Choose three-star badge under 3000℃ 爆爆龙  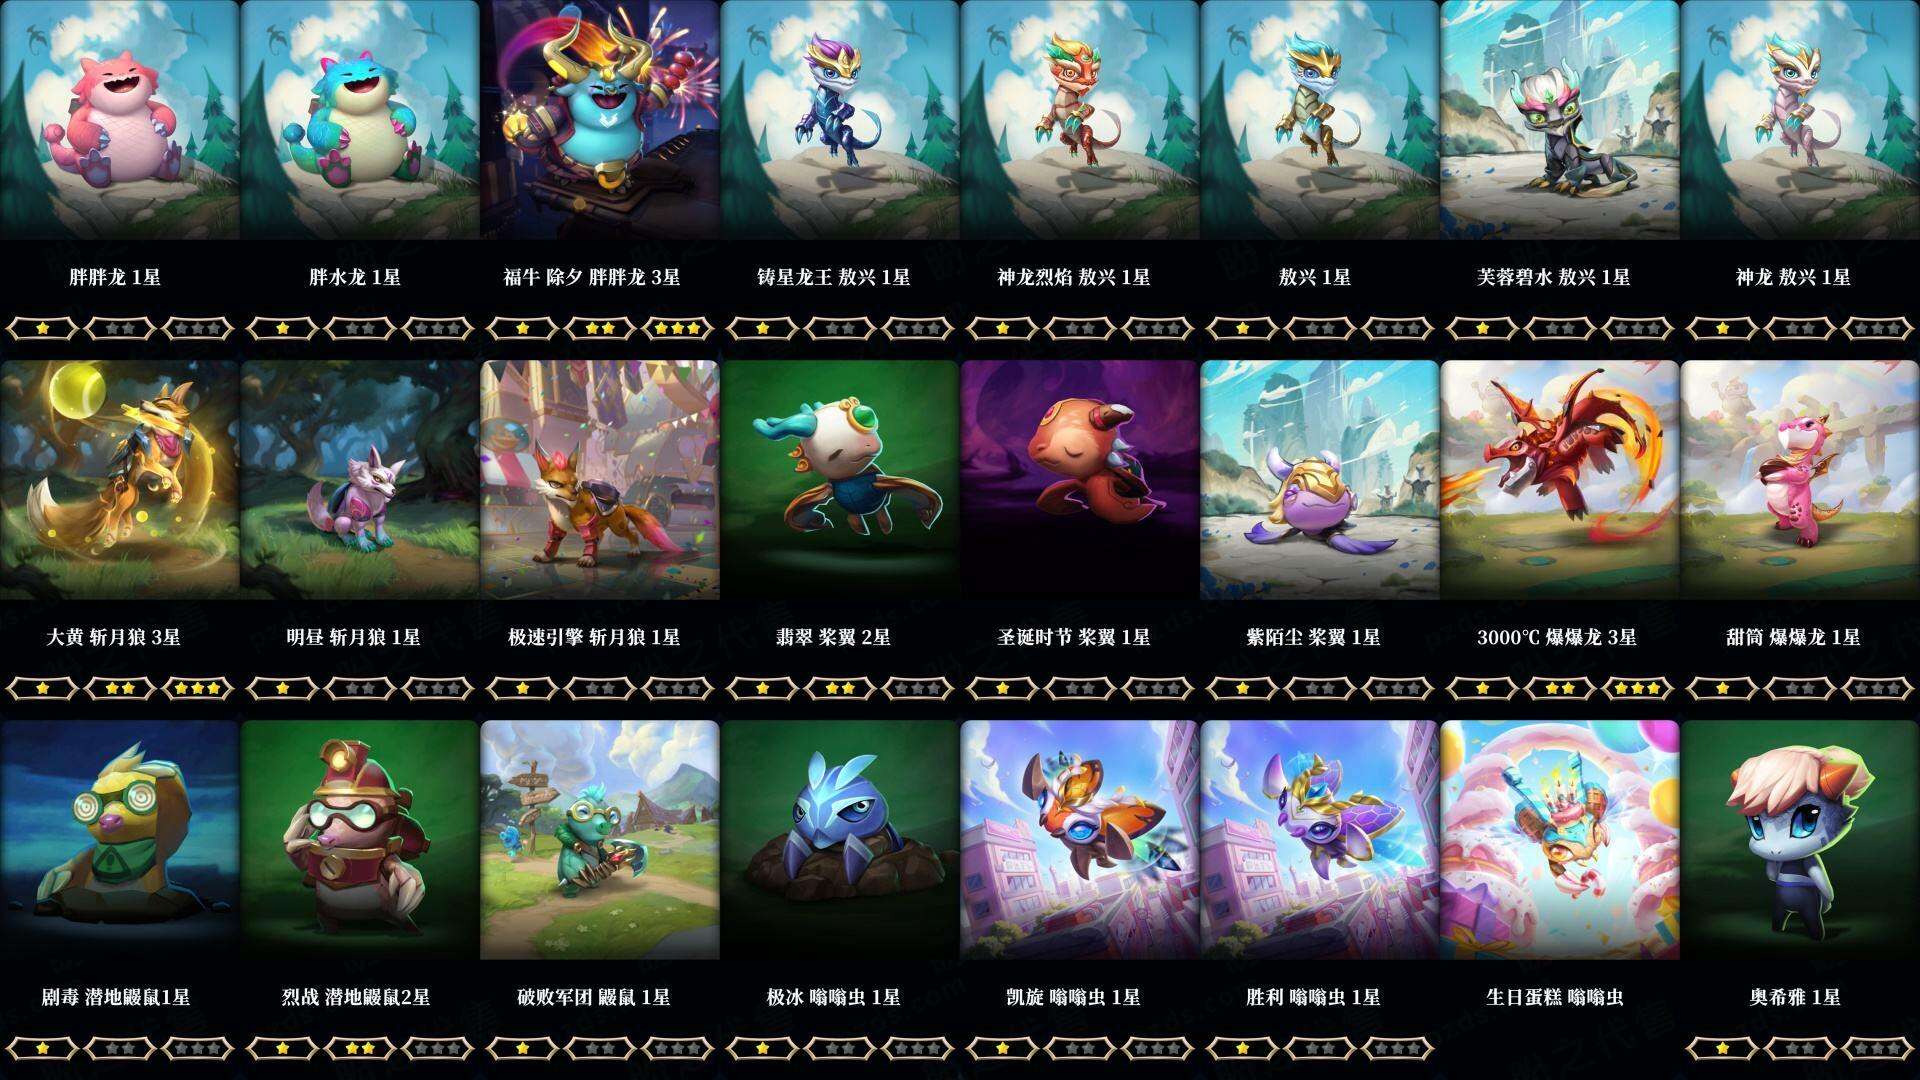1637,688
